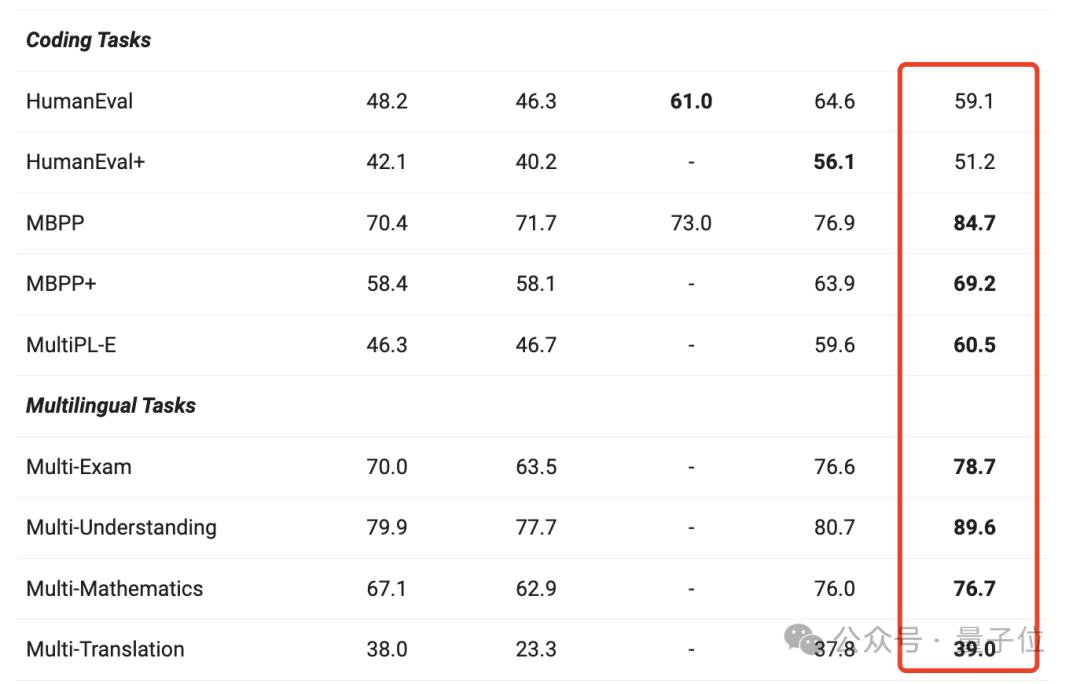1080x684 pixels.
Task: Click the highlighted 59.1 HumanEval value
Action: (974, 101)
